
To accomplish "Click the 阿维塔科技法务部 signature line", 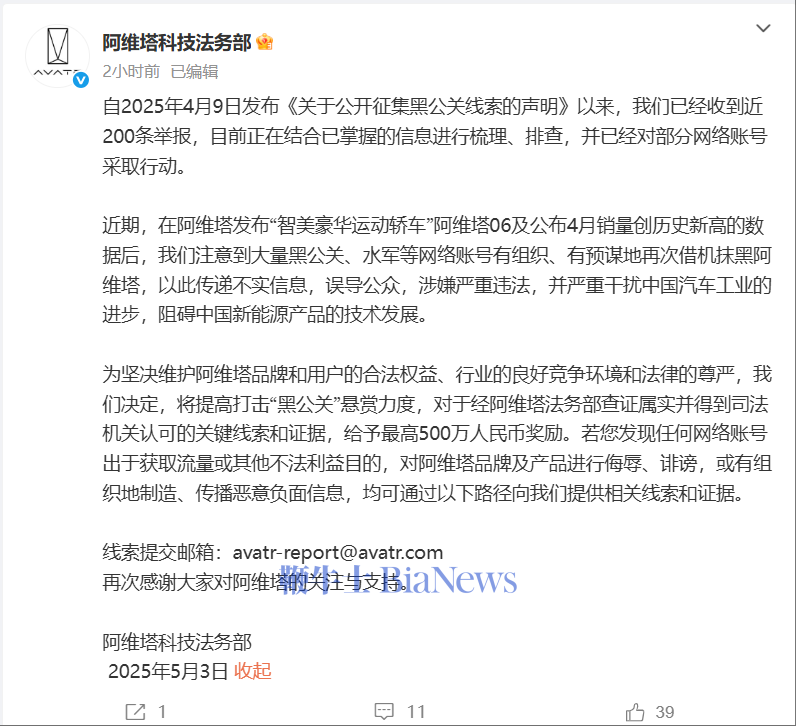I will [x=177, y=642].
